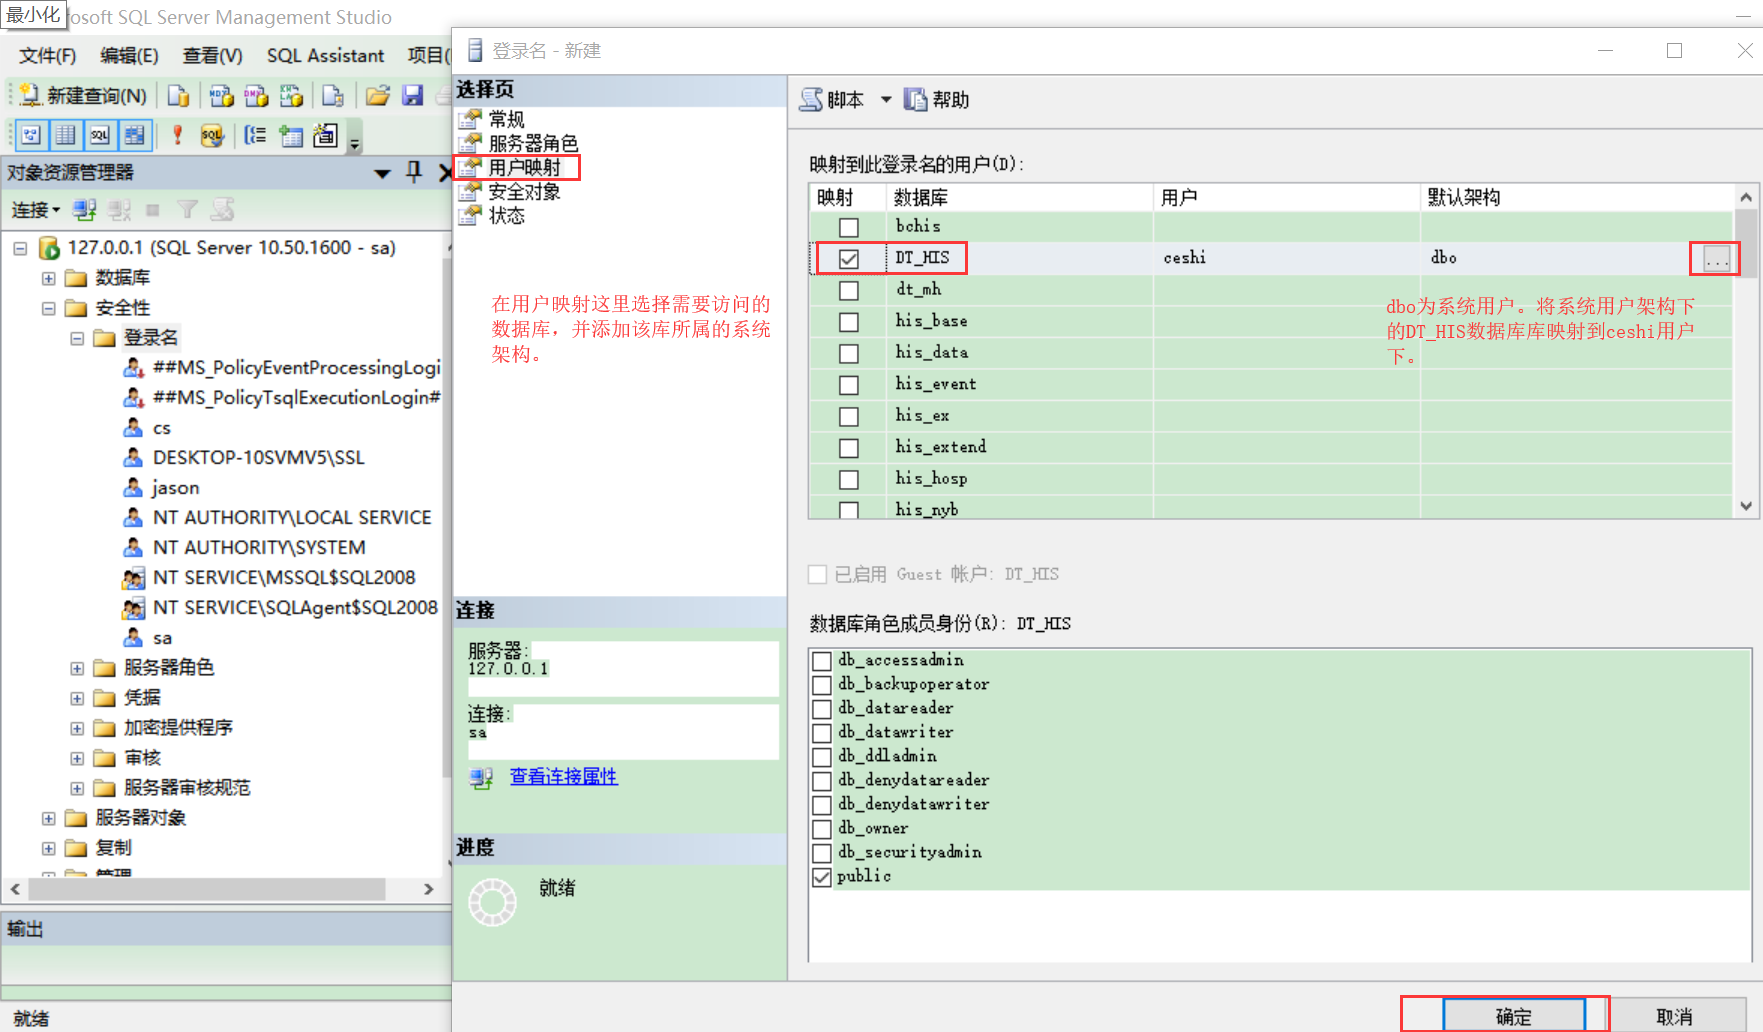The width and height of the screenshot is (1763, 1032).
Task: Pin the 对象资源管理器 panel
Action: (414, 172)
